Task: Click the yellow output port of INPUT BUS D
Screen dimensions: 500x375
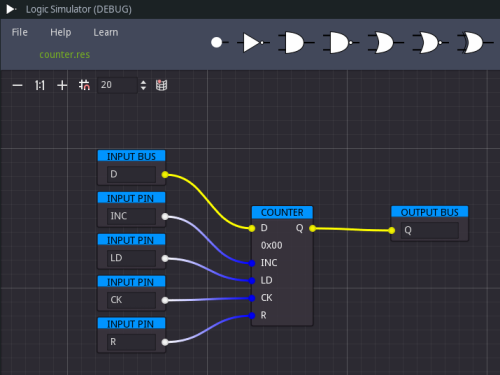Action: (165, 174)
